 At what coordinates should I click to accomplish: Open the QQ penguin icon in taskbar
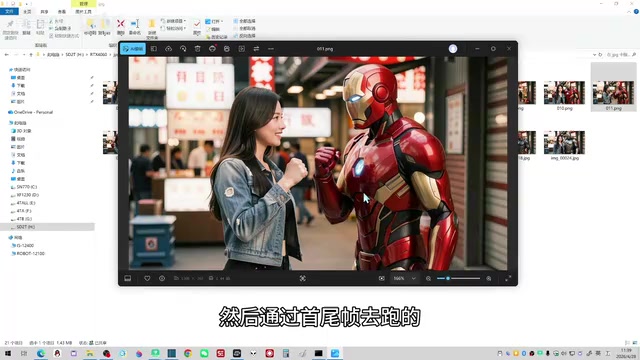(x=57, y=353)
